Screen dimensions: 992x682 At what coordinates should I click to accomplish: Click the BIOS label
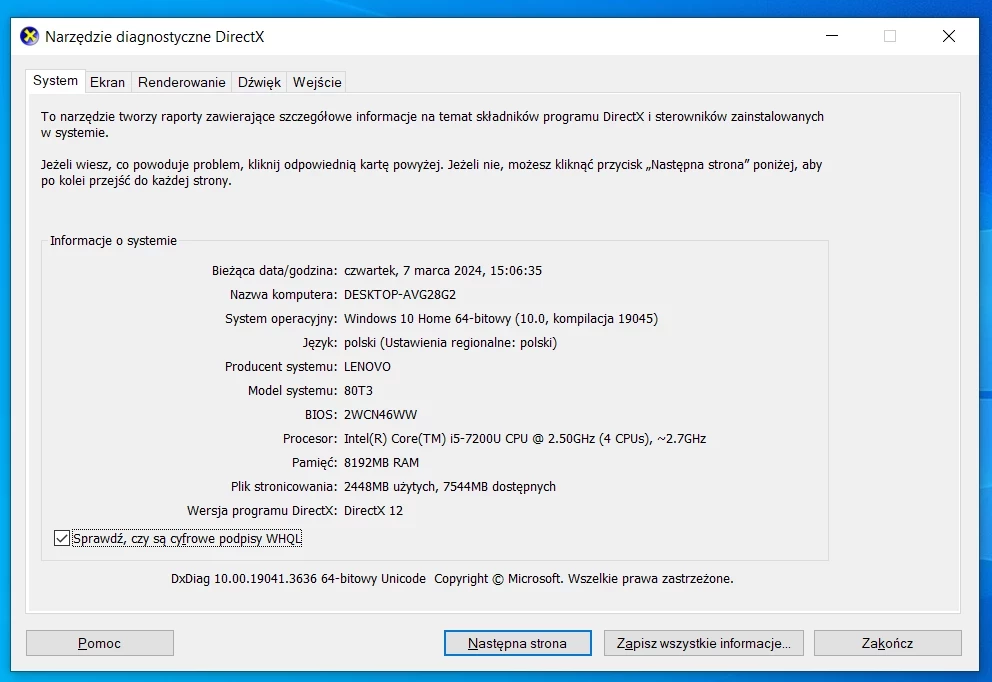point(321,415)
